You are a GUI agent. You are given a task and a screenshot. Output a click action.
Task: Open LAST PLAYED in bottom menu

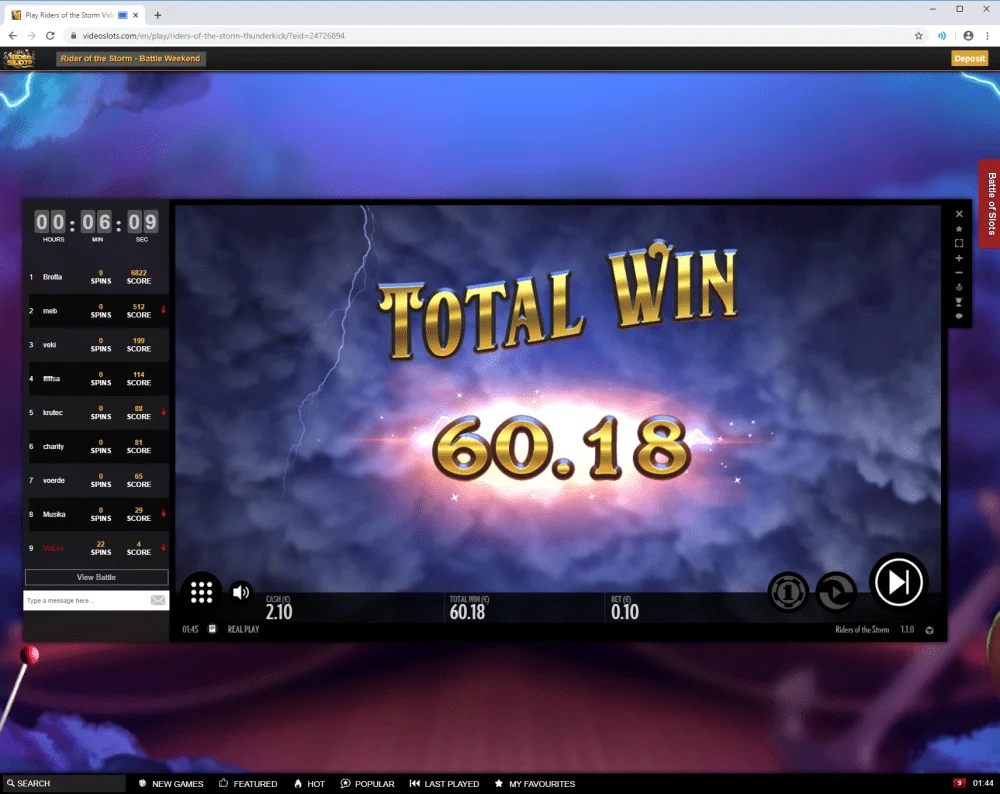tap(444, 784)
